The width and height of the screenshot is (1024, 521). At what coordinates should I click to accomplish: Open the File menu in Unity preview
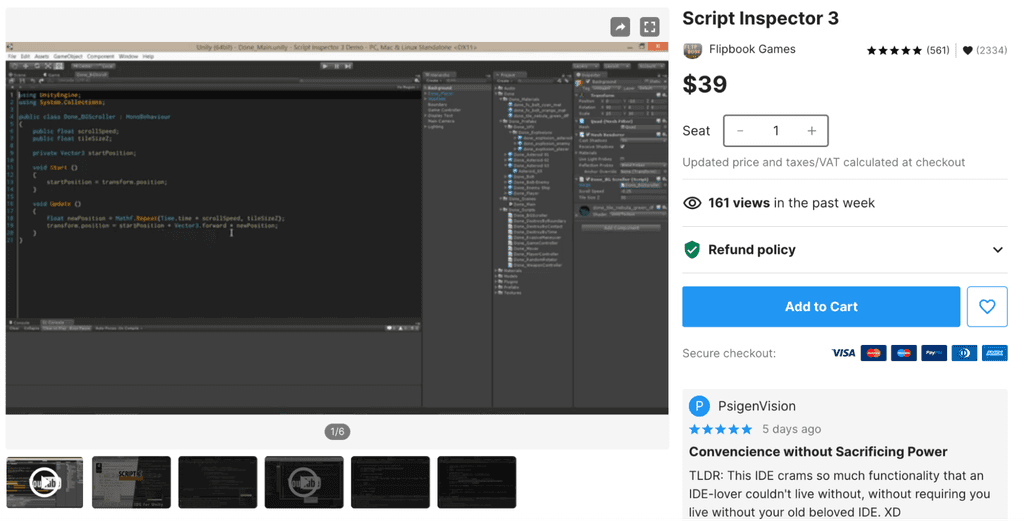[12, 56]
